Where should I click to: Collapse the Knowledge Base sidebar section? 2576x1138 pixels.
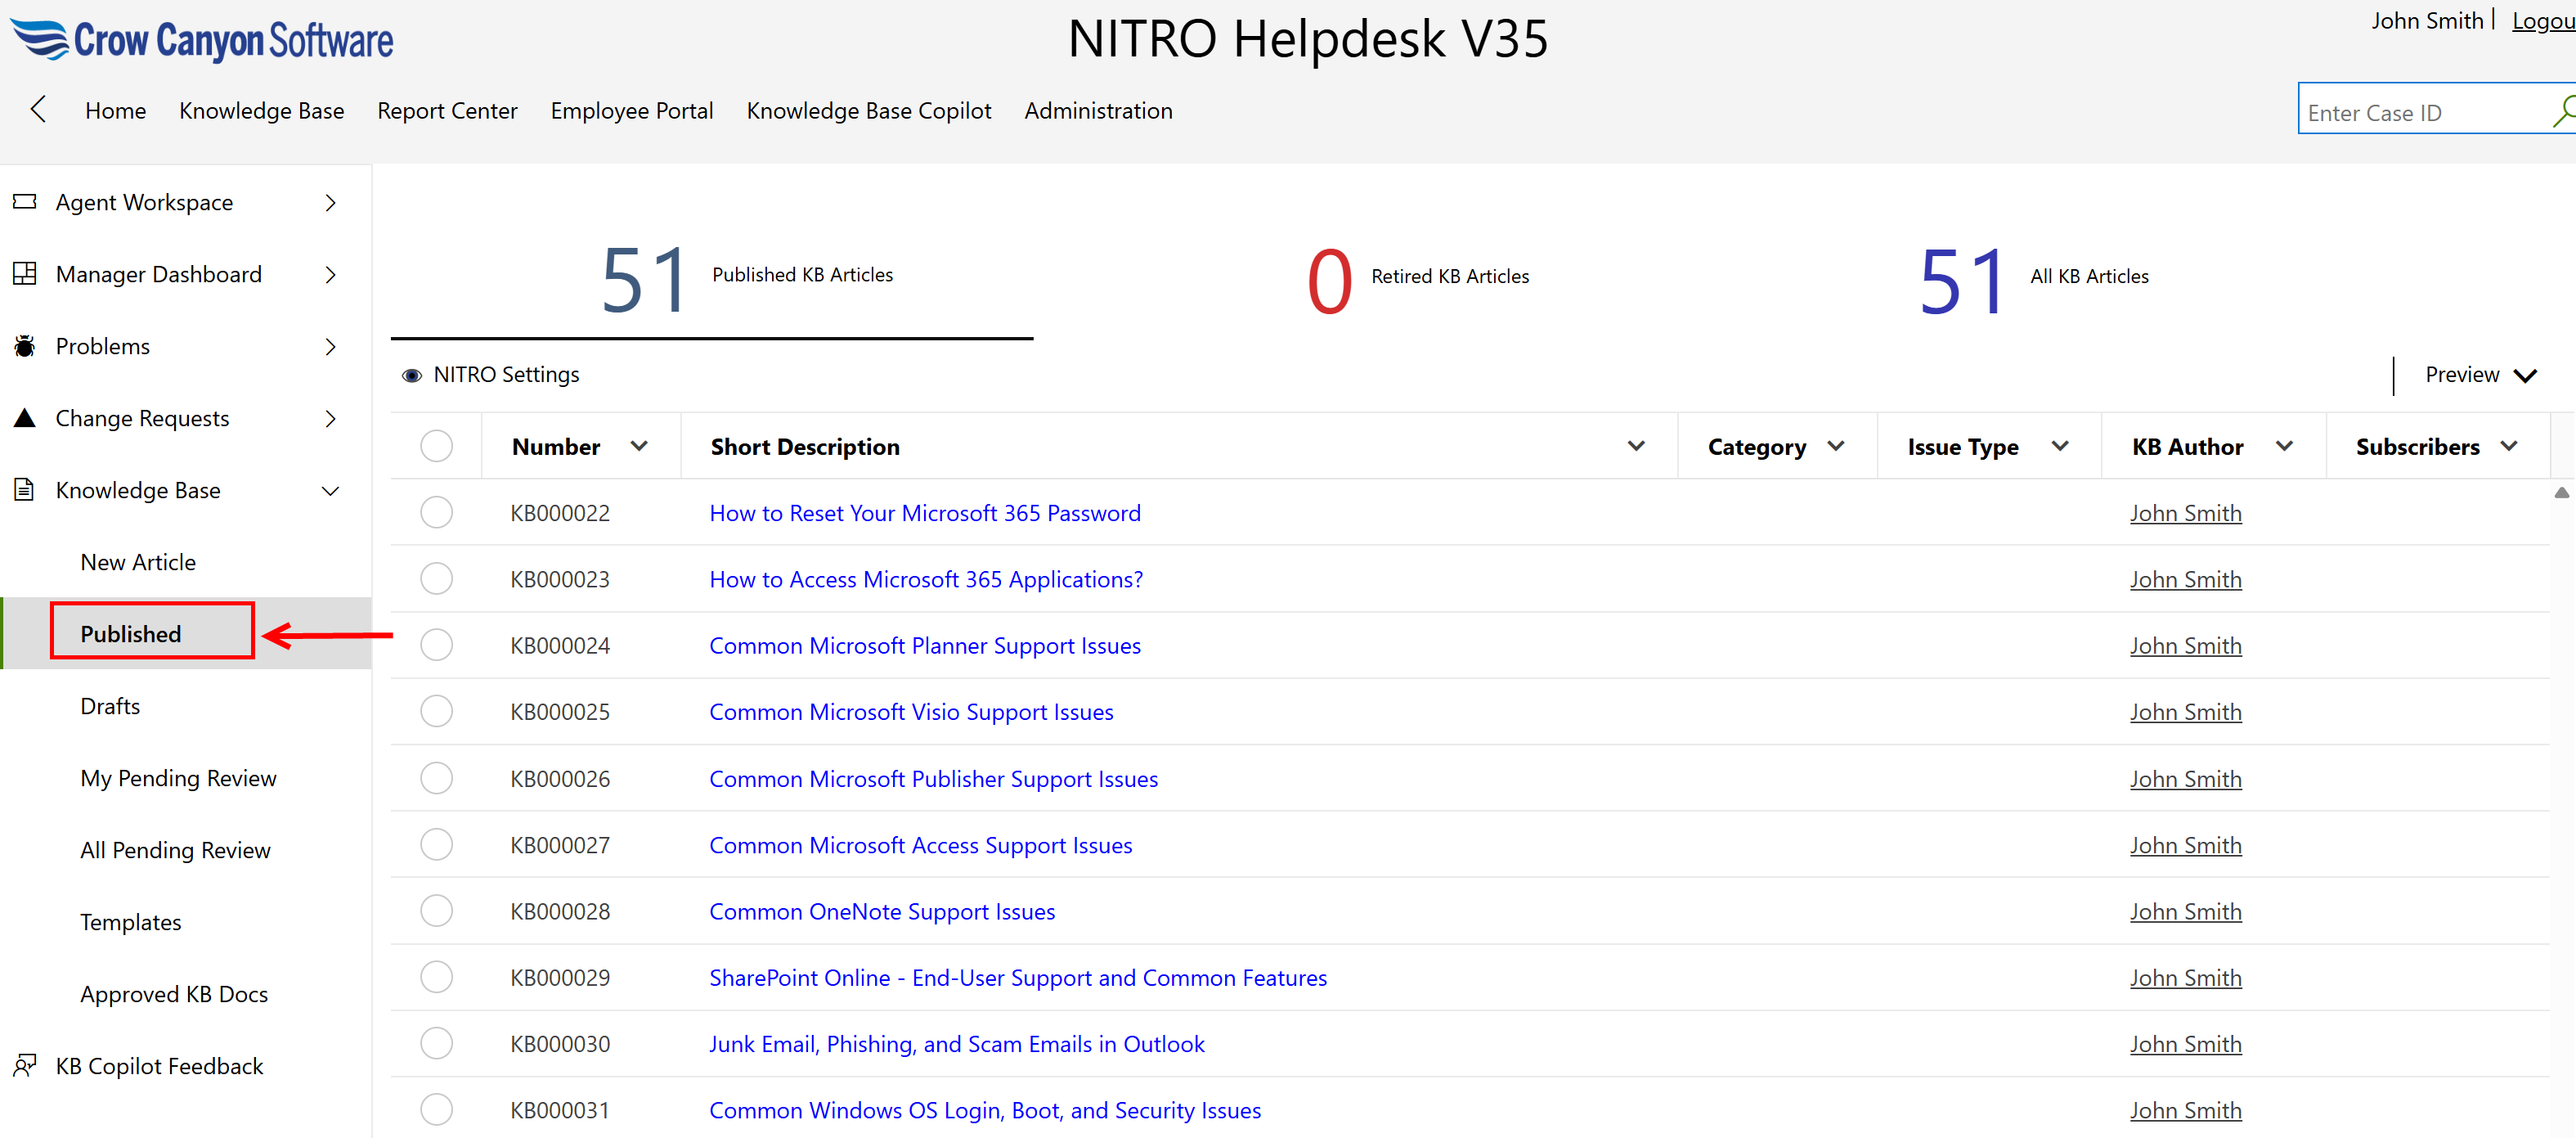330,490
